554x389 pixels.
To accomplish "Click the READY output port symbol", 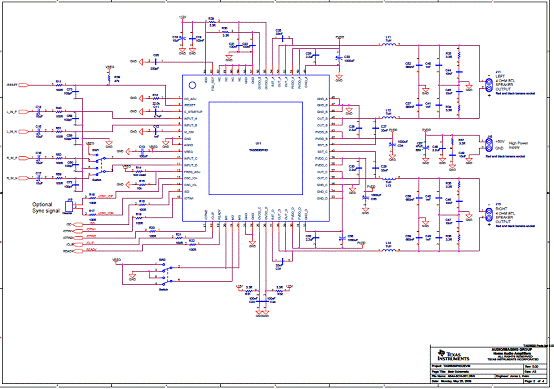I will pos(78,251).
